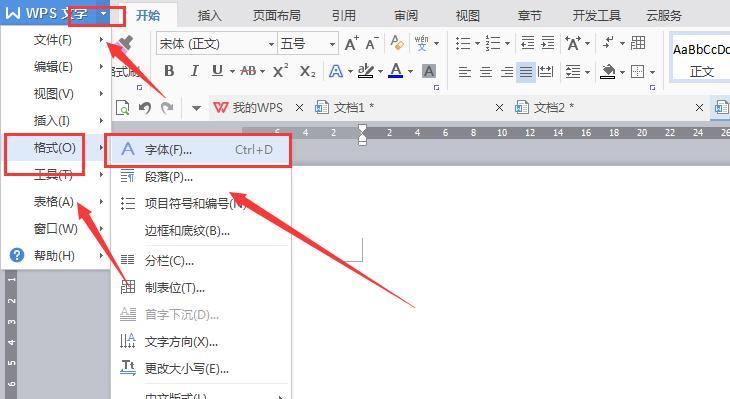730x399 pixels.
Task: Insert numbered list
Action: [493, 44]
